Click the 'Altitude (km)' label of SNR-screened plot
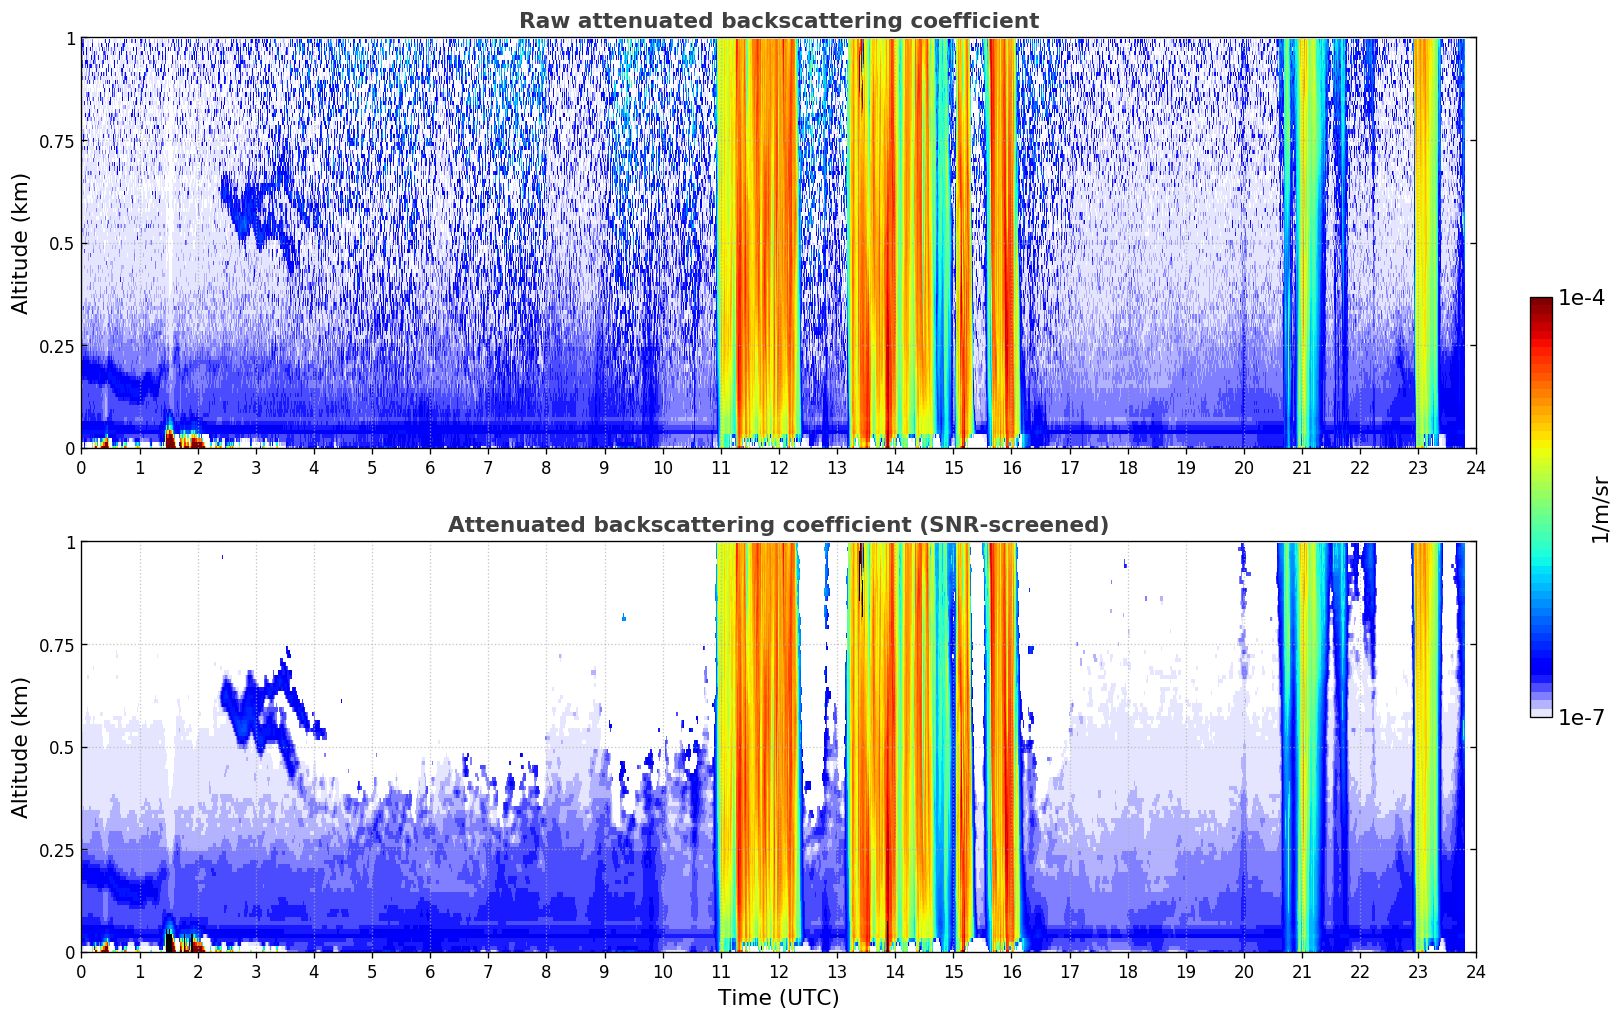1621x1020 pixels. coord(21,747)
